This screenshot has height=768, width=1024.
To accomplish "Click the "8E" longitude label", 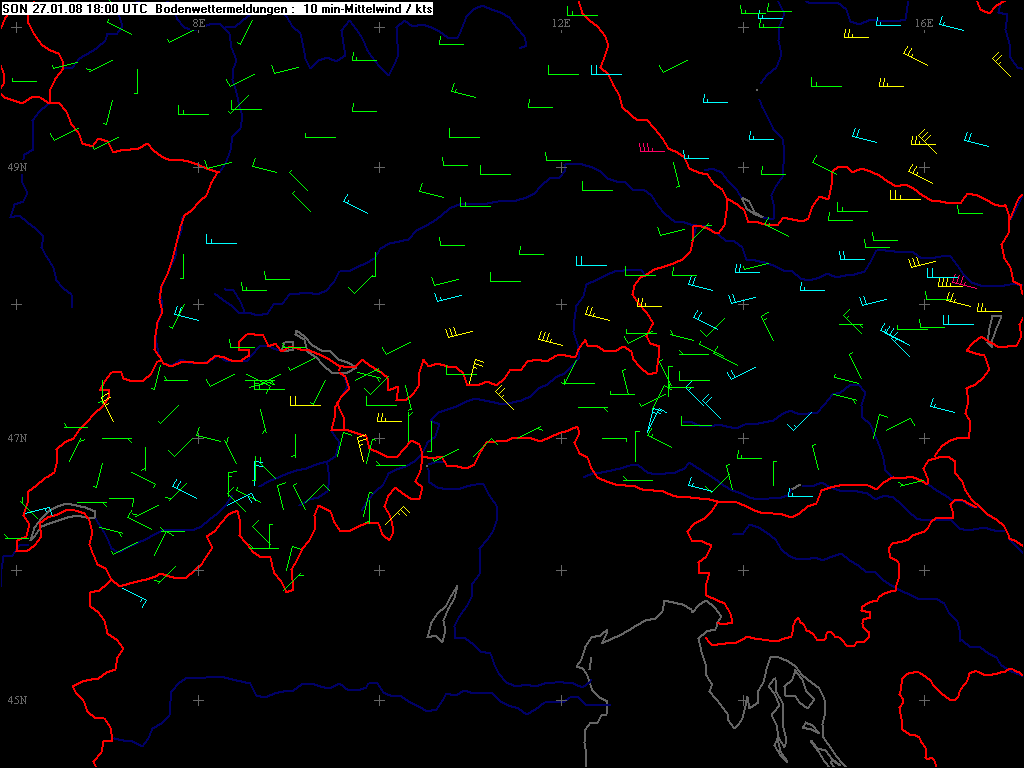I will [198, 22].
